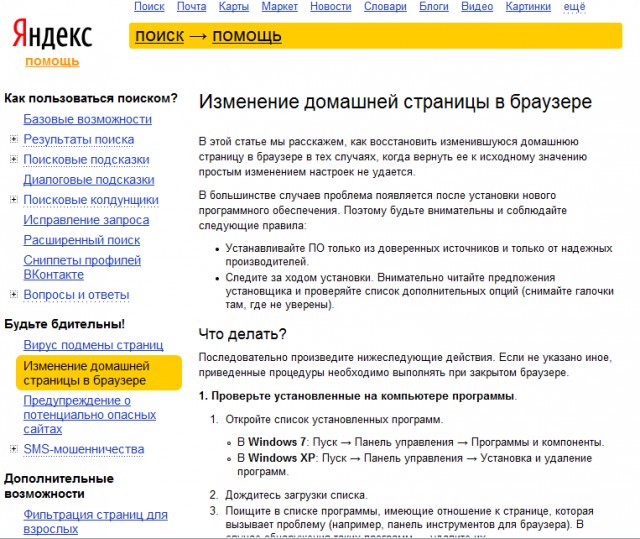This screenshot has width=640, height=539.
Task: Open Карты in top navigation
Action: [234, 7]
